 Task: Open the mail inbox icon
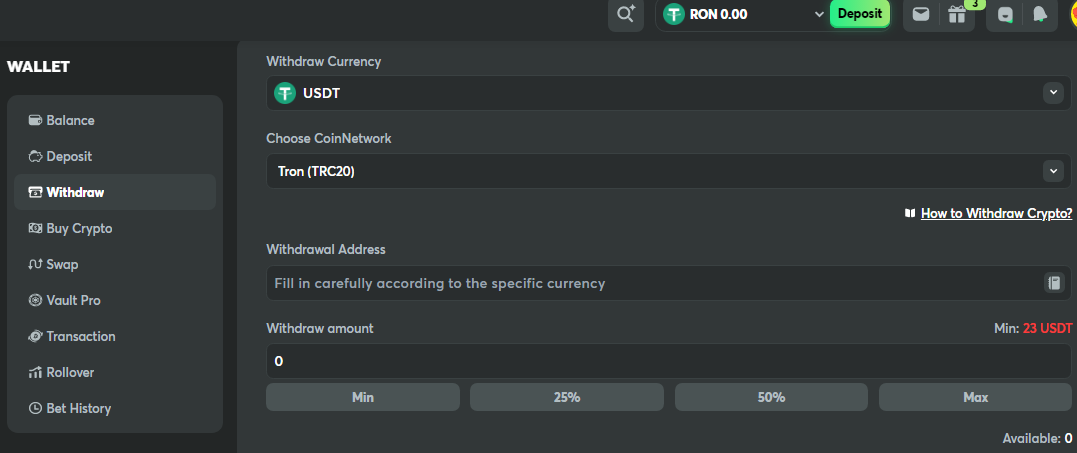[921, 14]
